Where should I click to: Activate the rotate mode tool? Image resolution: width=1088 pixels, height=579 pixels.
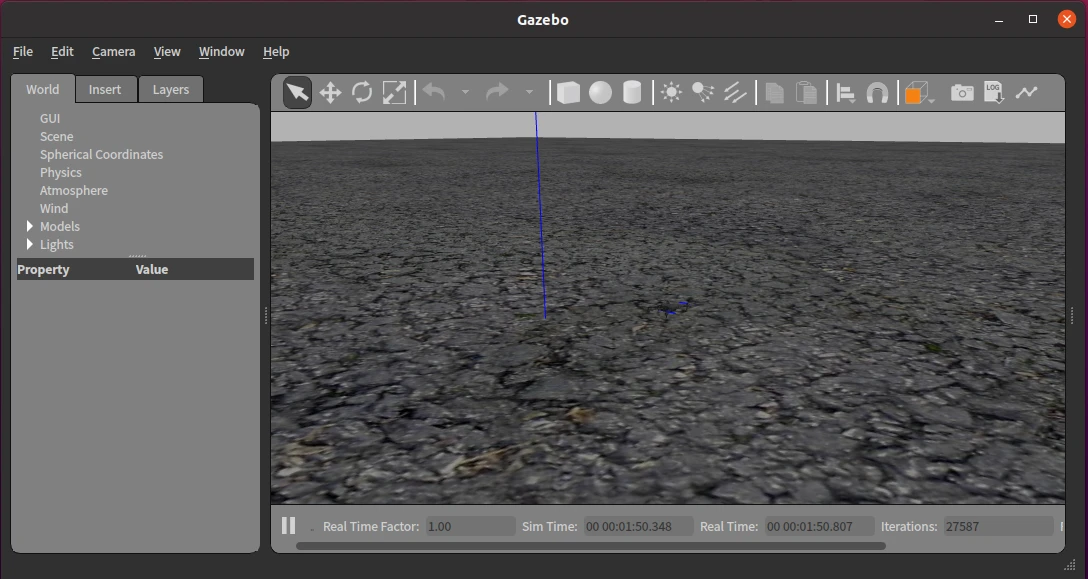362,92
